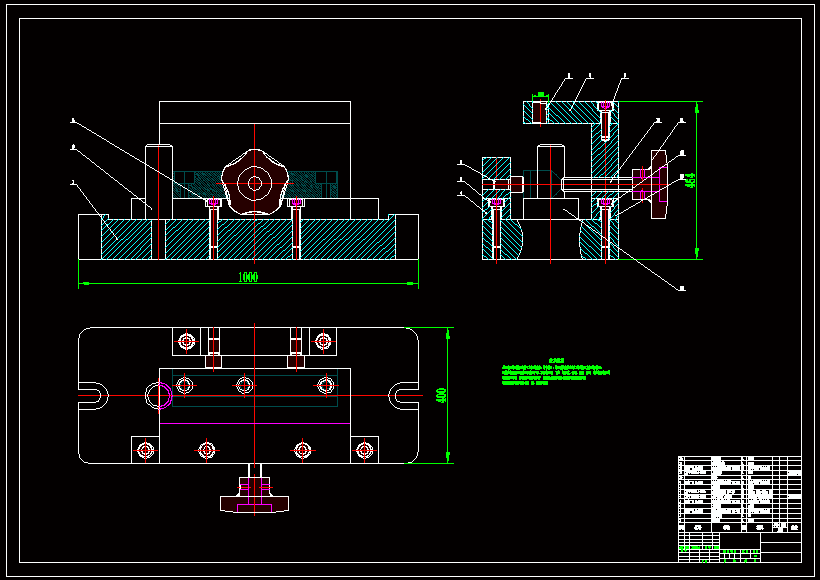Select the hand knob at bottom of plan view
The height and width of the screenshot is (580, 820).
click(255, 495)
